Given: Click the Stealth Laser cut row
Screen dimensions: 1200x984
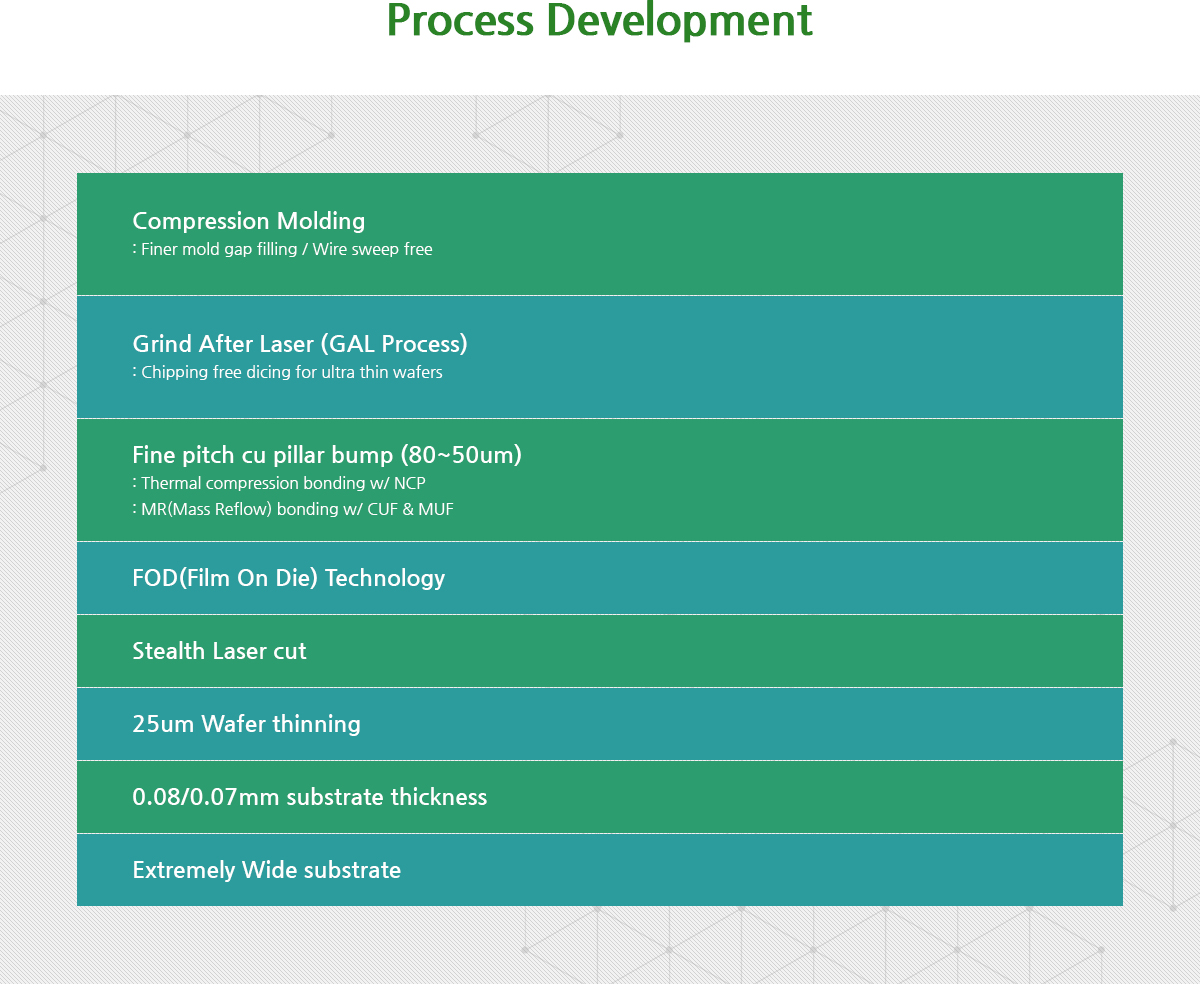Looking at the screenshot, I should (600, 651).
